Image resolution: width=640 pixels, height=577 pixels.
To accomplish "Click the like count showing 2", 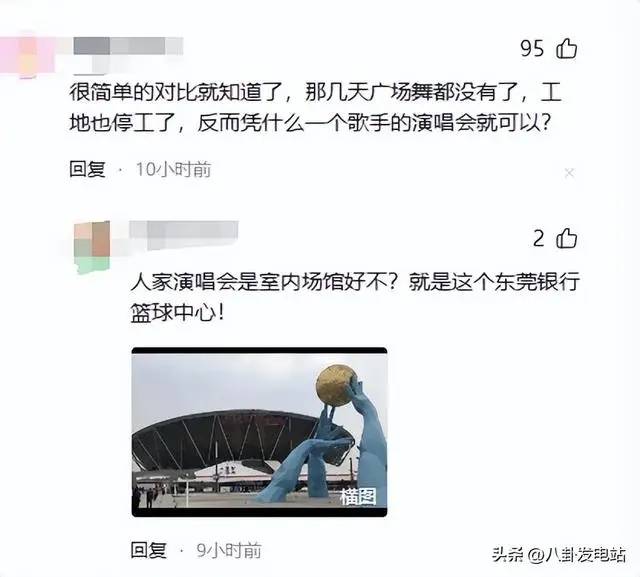I will point(539,238).
